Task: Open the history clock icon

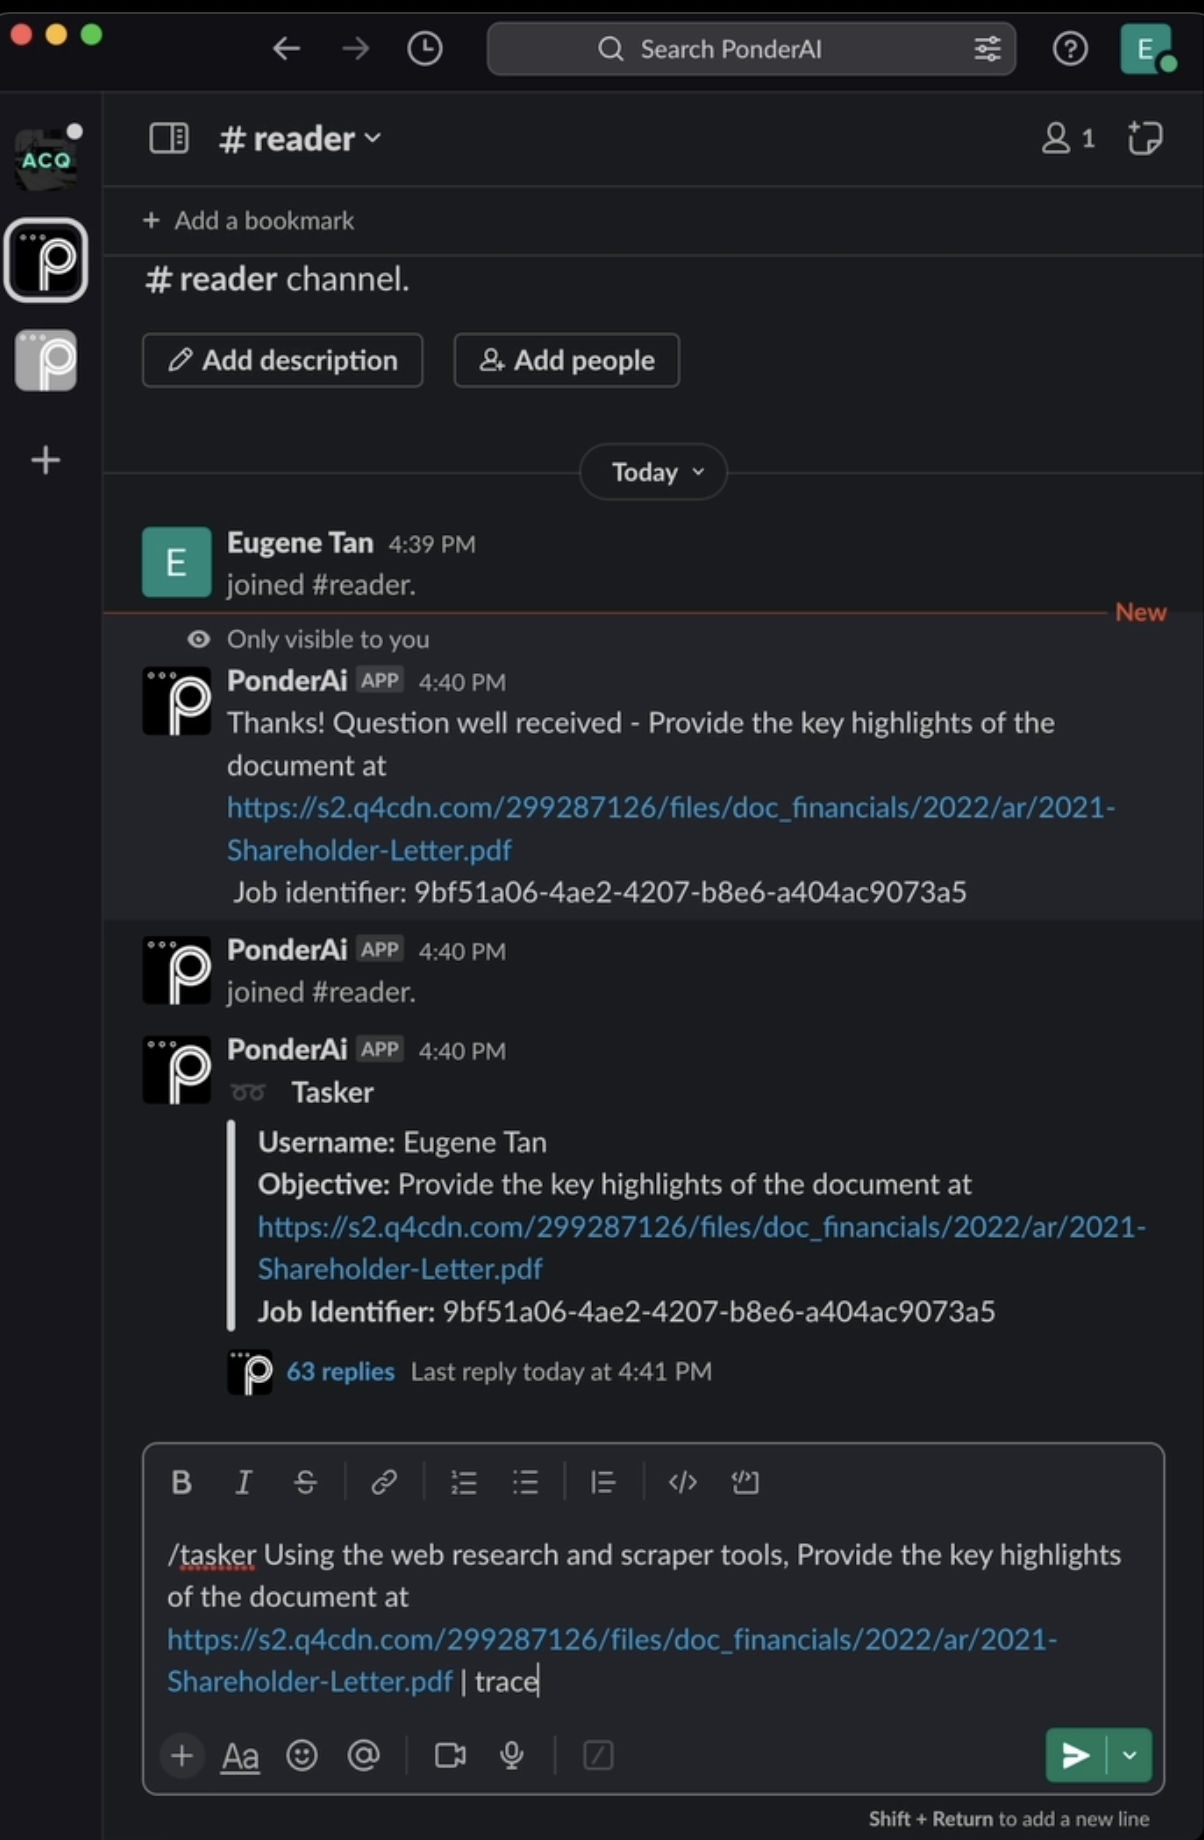Action: coord(424,48)
